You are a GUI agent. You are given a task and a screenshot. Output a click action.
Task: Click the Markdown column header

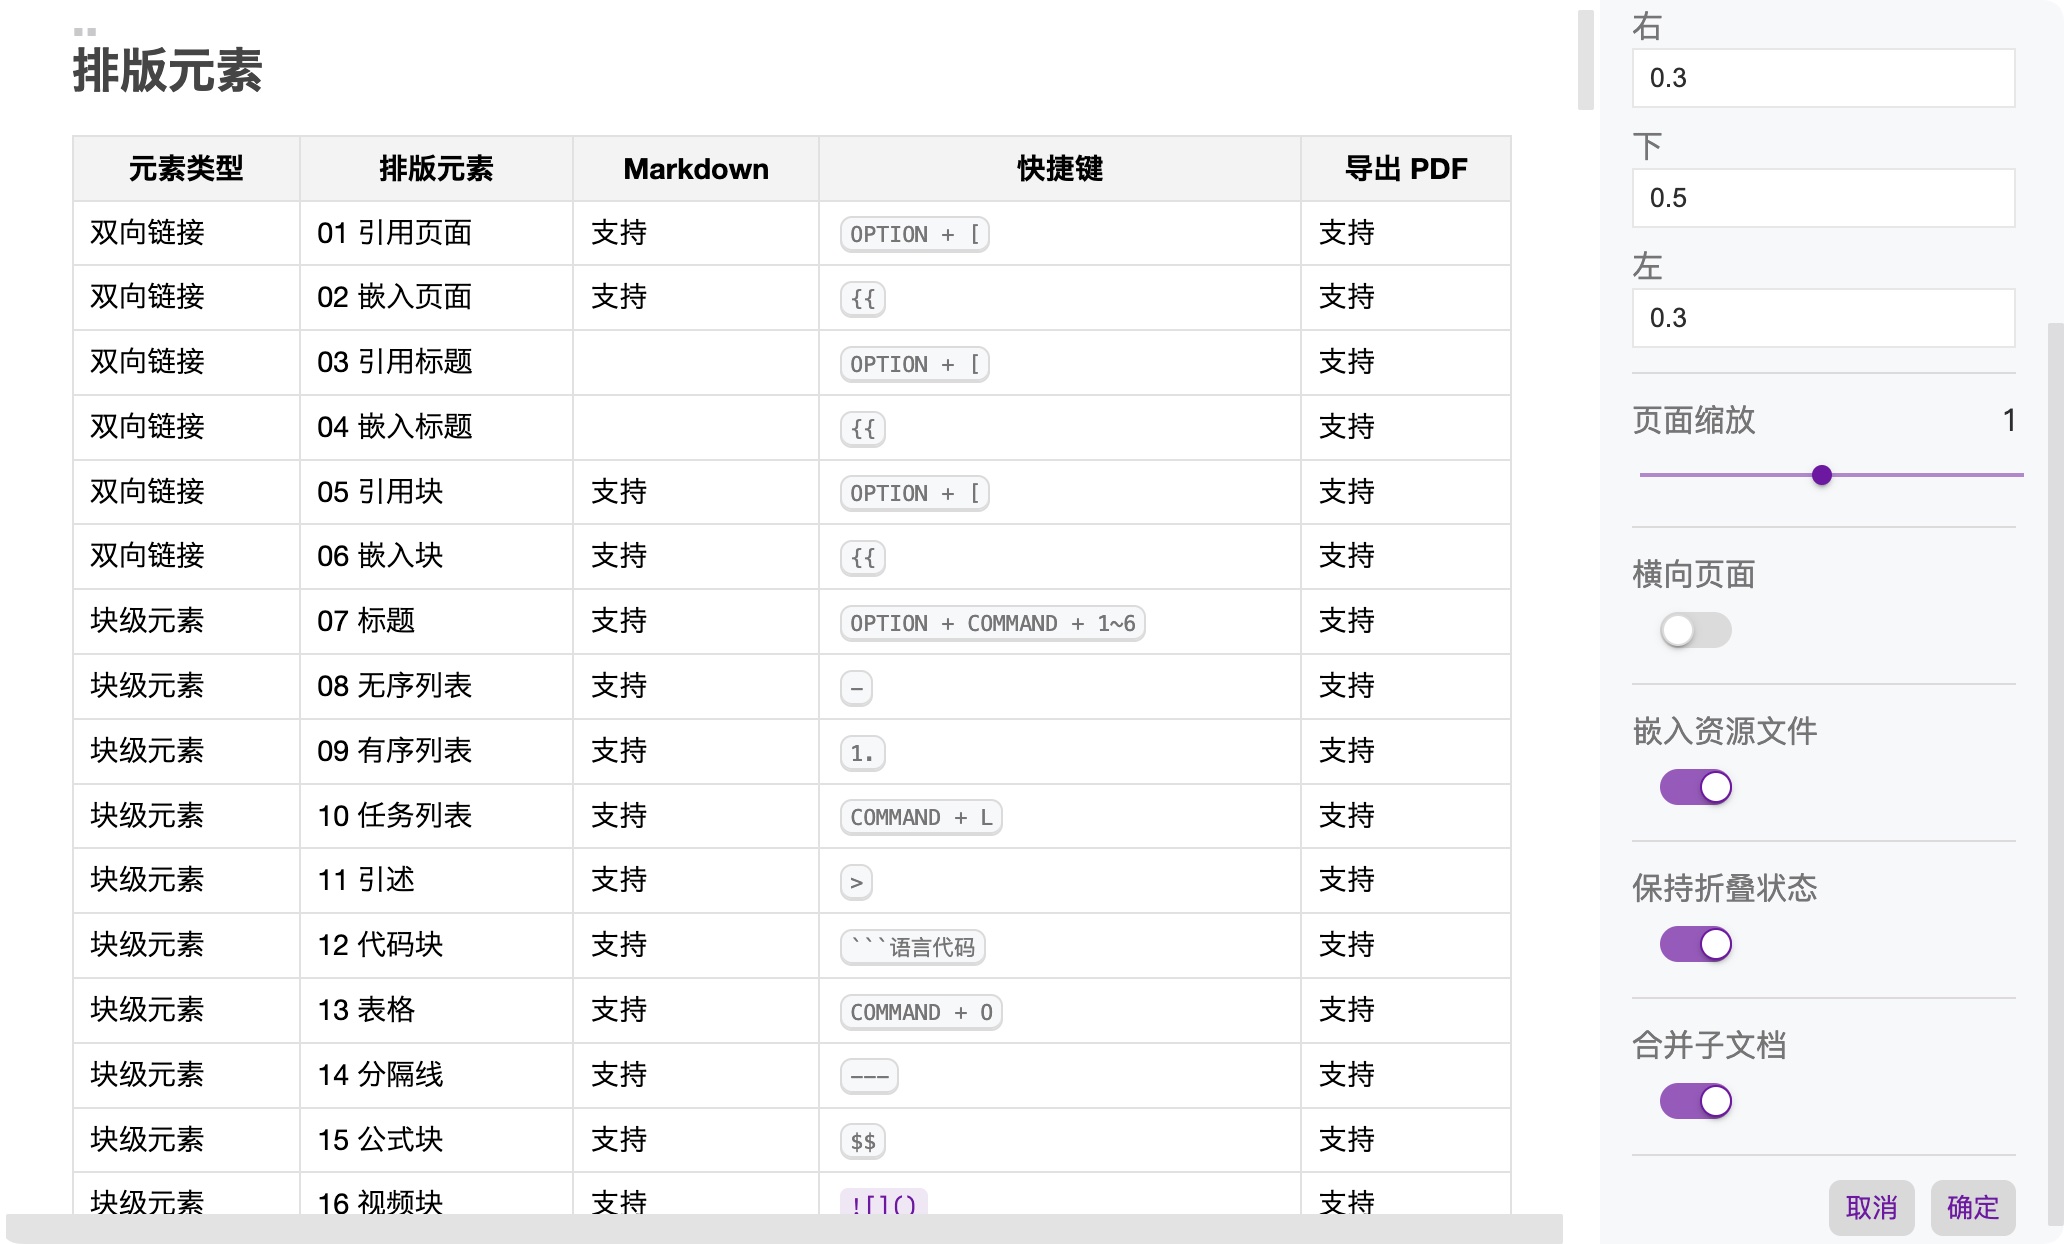(695, 168)
